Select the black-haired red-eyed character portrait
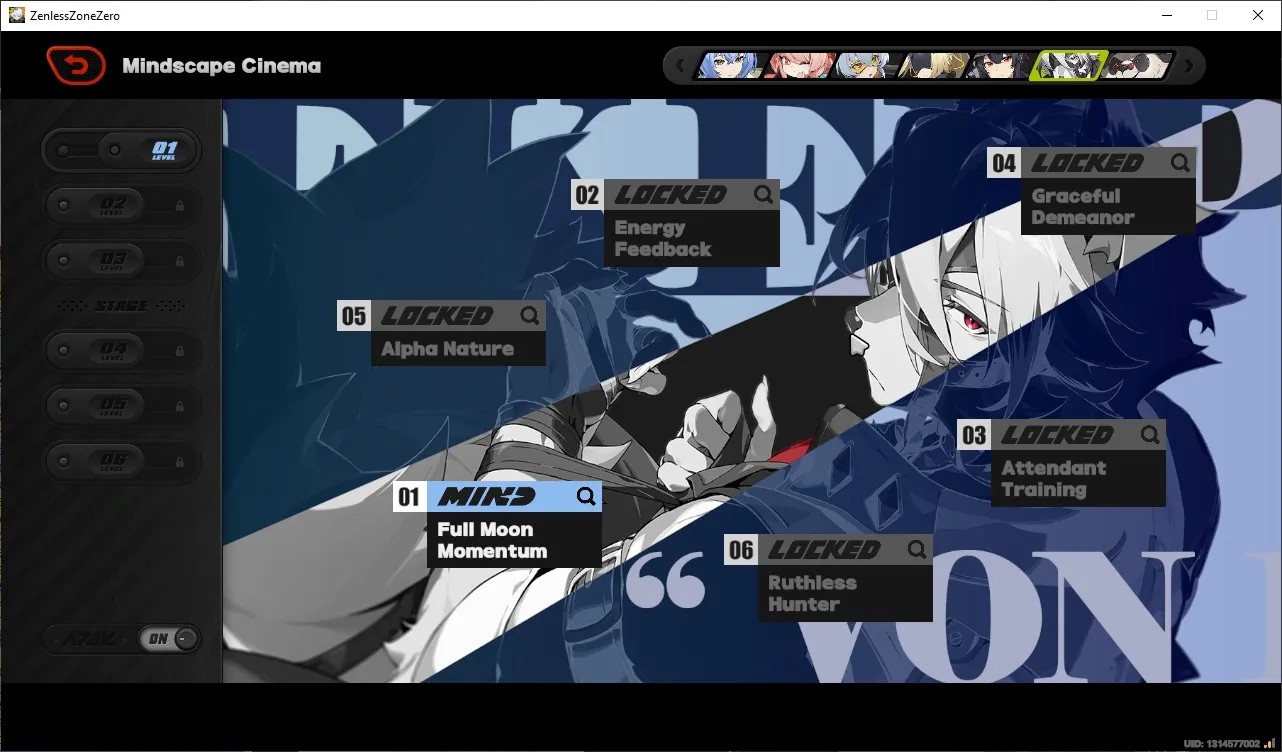This screenshot has height=752, width=1282. [1003, 66]
